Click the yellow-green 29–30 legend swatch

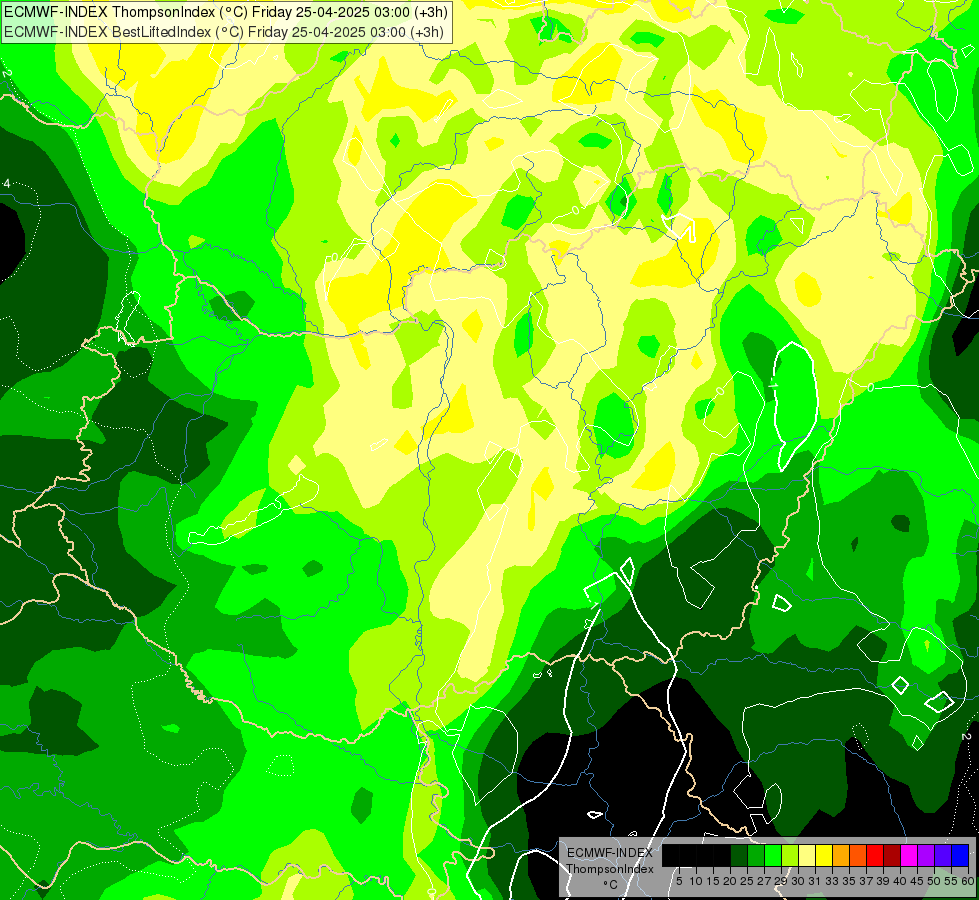pyautogui.click(x=790, y=856)
